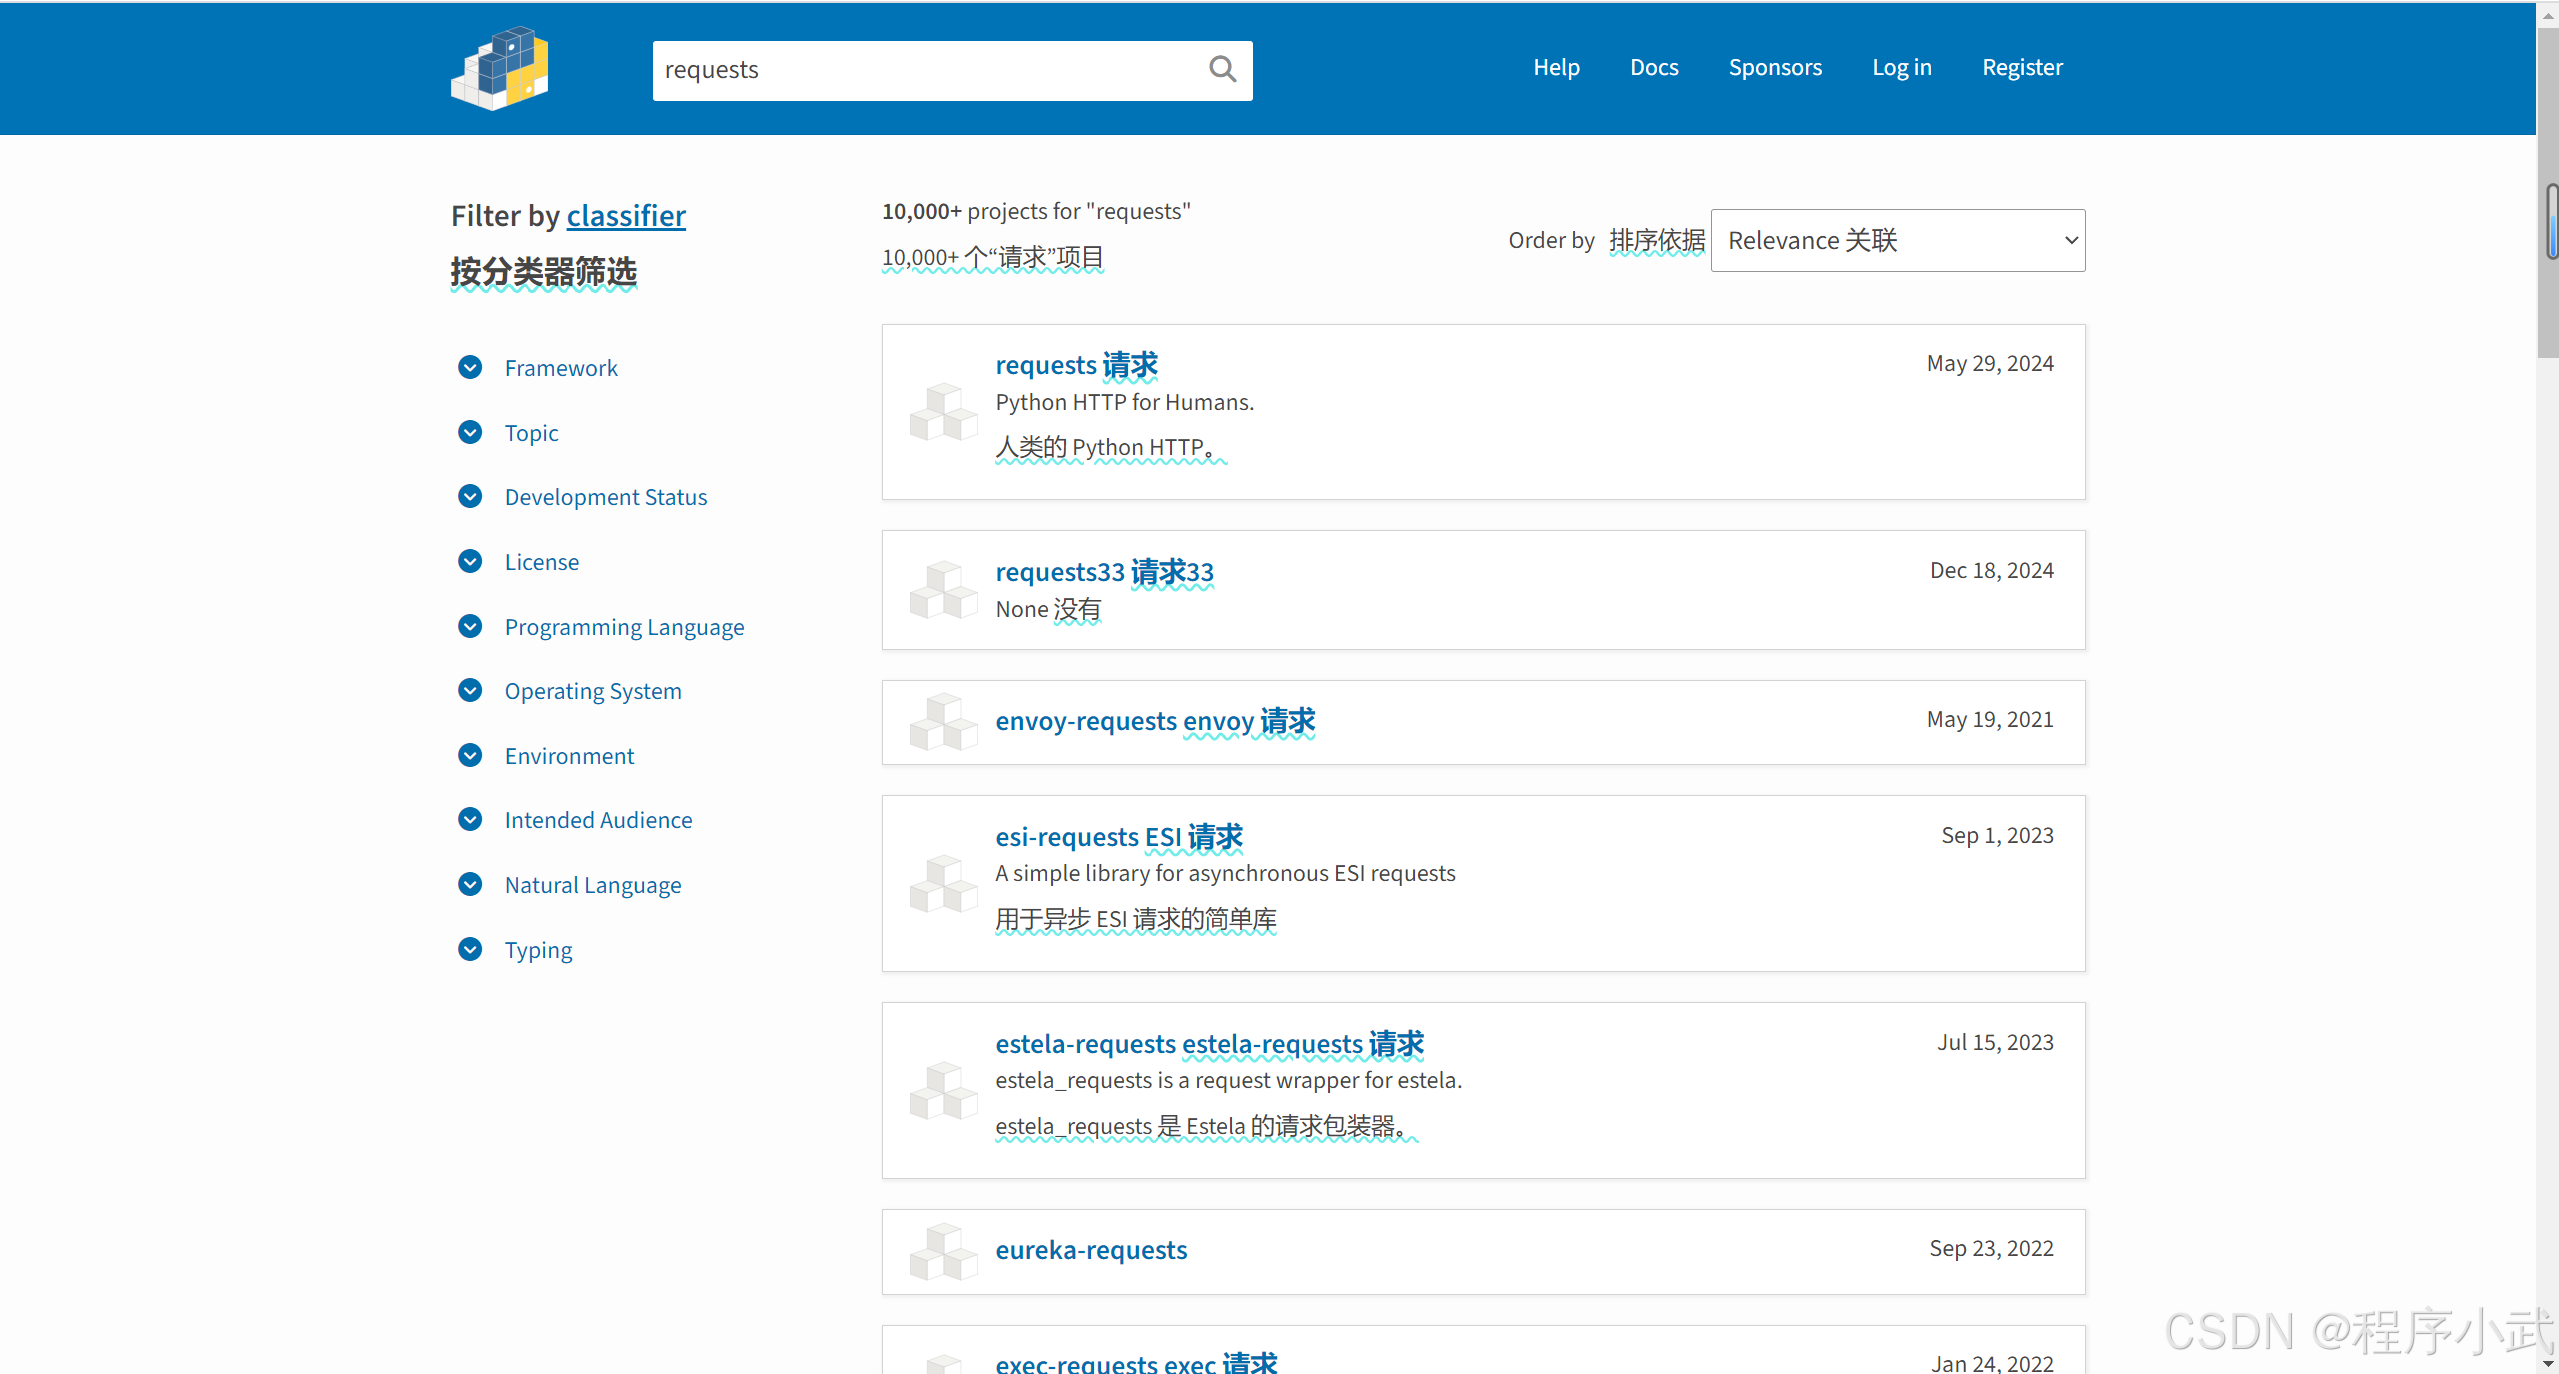
Task: Click the Register link
Action: point(2022,68)
